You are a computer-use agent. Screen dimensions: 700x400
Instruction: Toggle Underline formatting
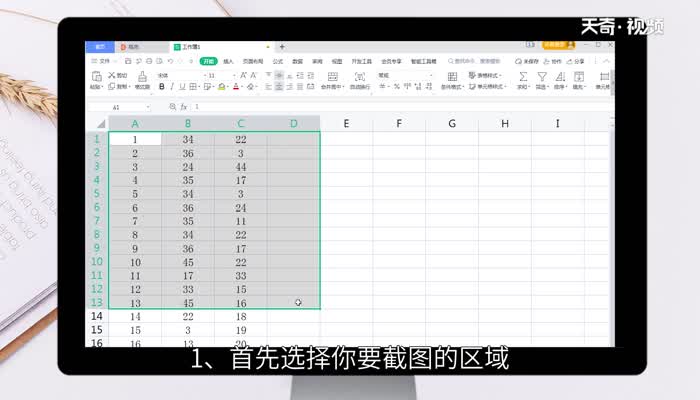tap(182, 87)
